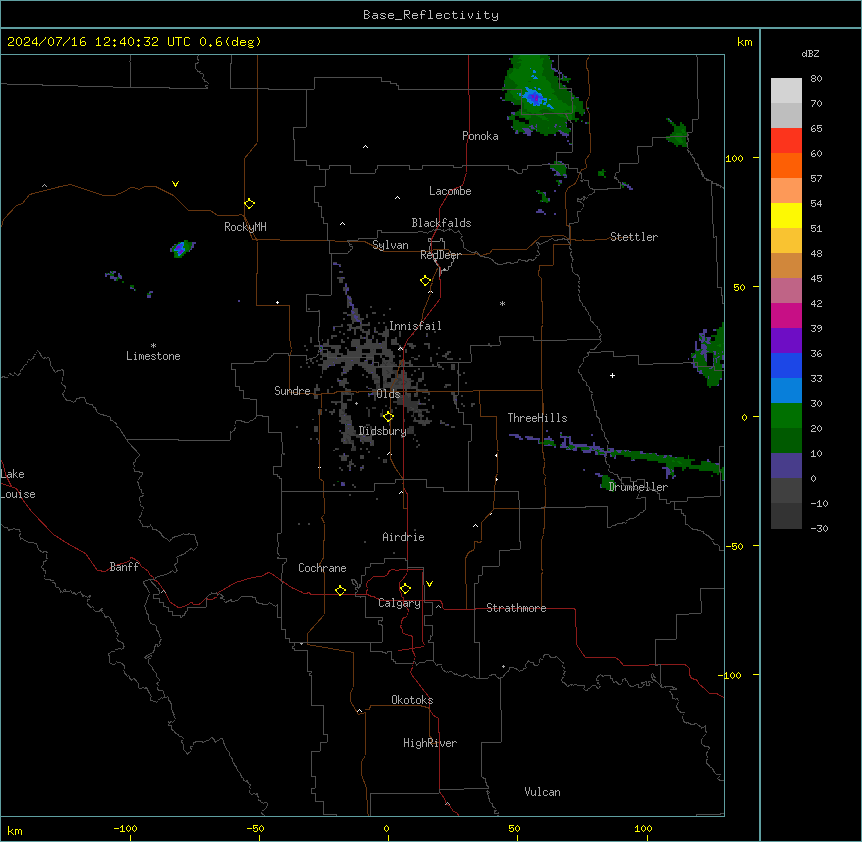Image resolution: width=862 pixels, height=842 pixels.
Task: Click the yellow diamond marker above Calgary
Action: 405,589
